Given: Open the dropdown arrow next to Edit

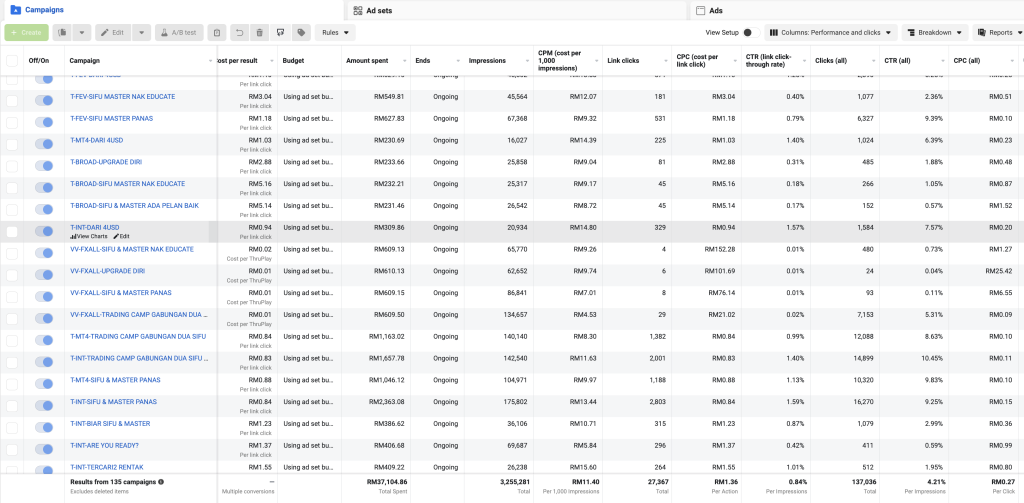Looking at the screenshot, I should click(x=142, y=33).
